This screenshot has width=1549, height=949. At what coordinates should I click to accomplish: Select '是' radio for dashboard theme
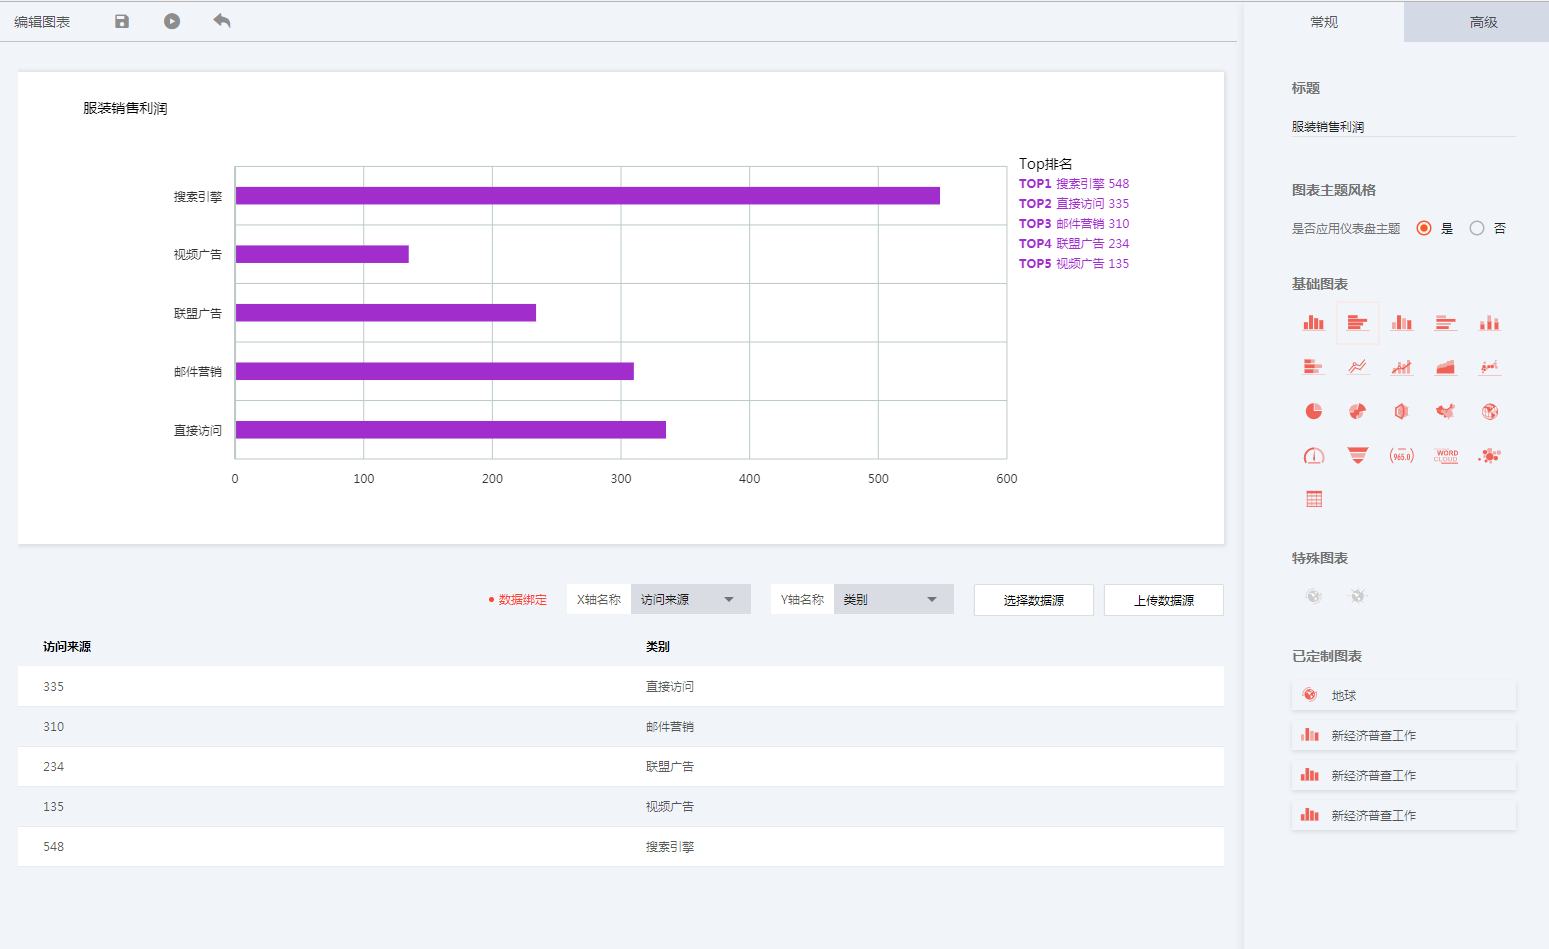pos(1424,228)
